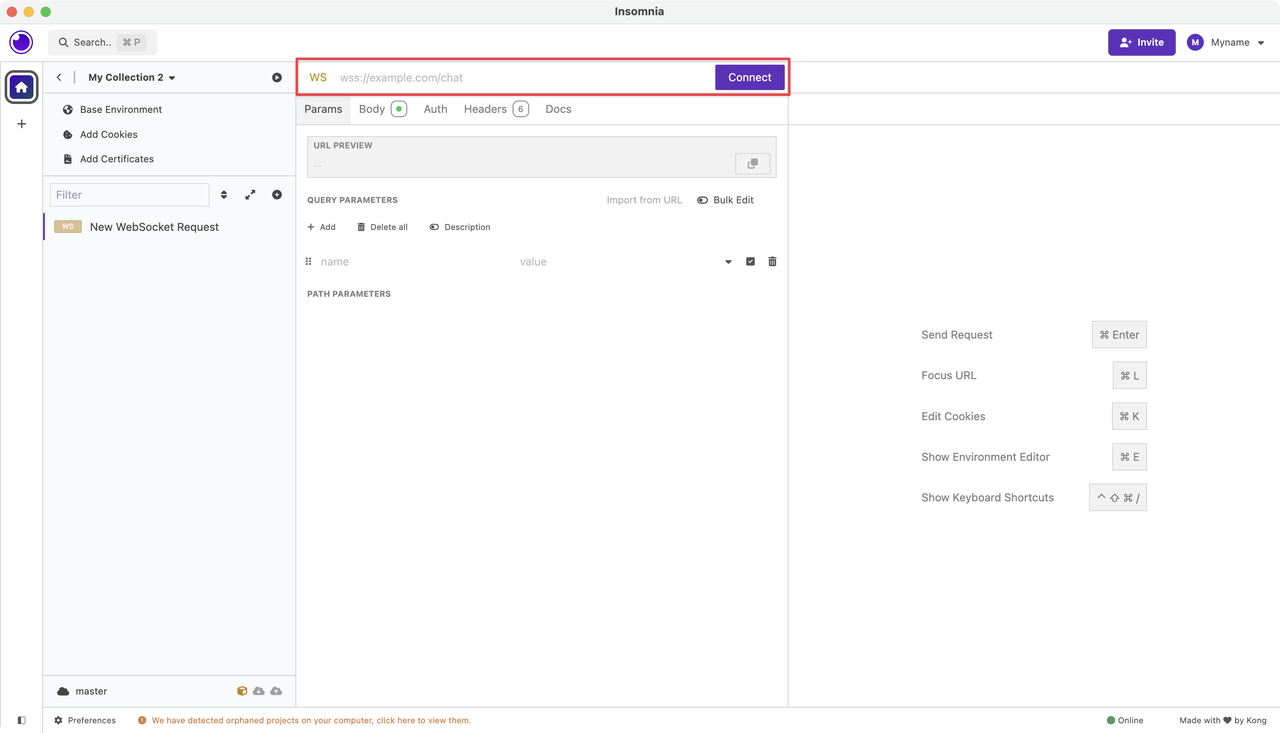Click Made with love by Kong

pos(1223,720)
